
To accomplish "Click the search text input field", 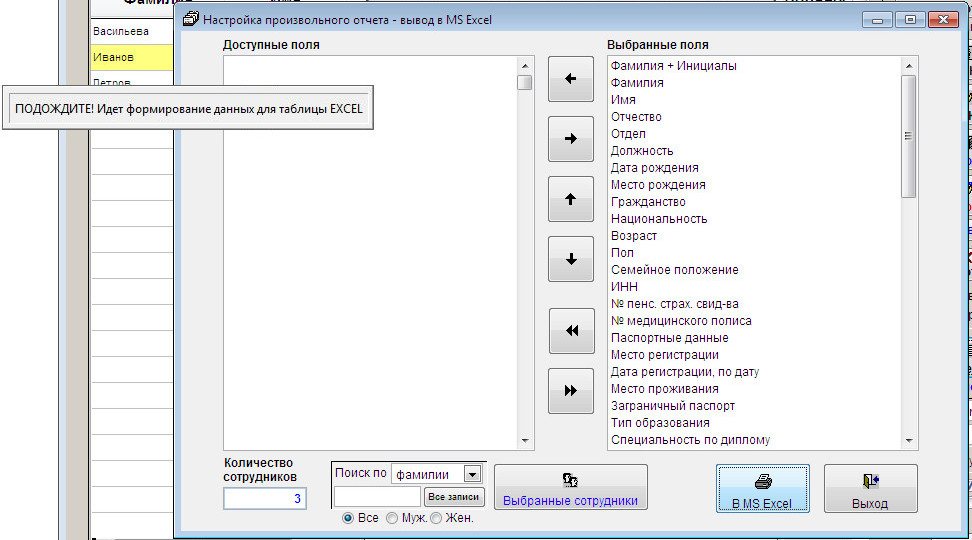I will (378, 497).
